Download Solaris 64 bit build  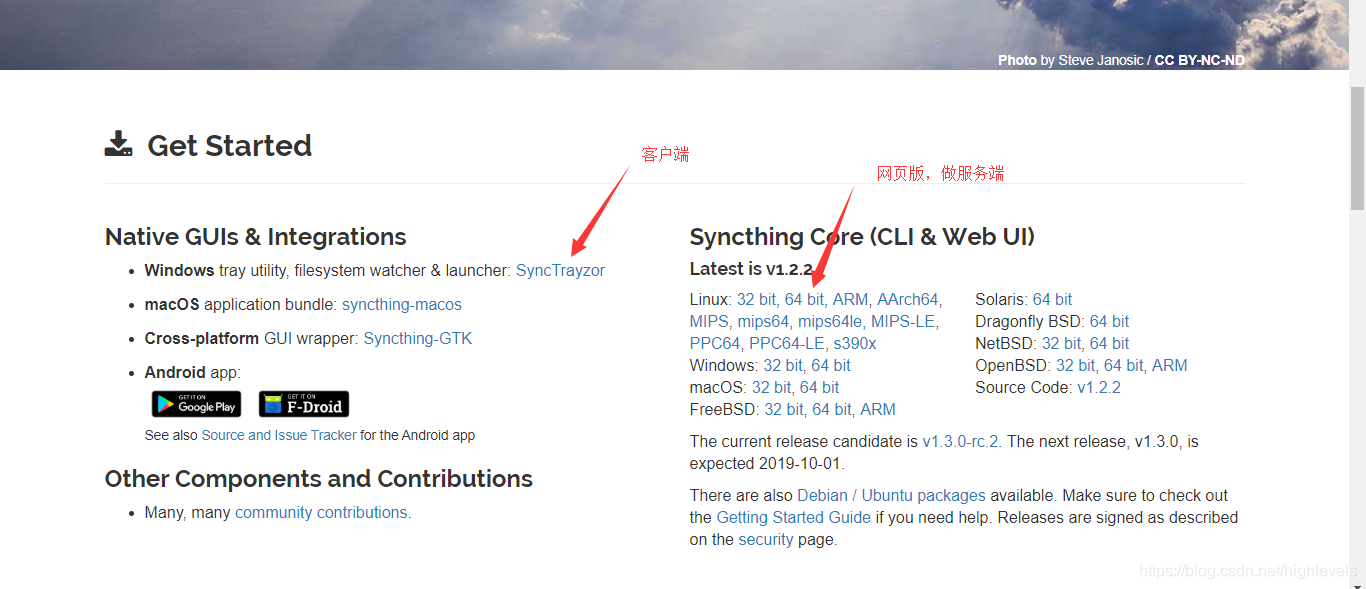point(1052,299)
